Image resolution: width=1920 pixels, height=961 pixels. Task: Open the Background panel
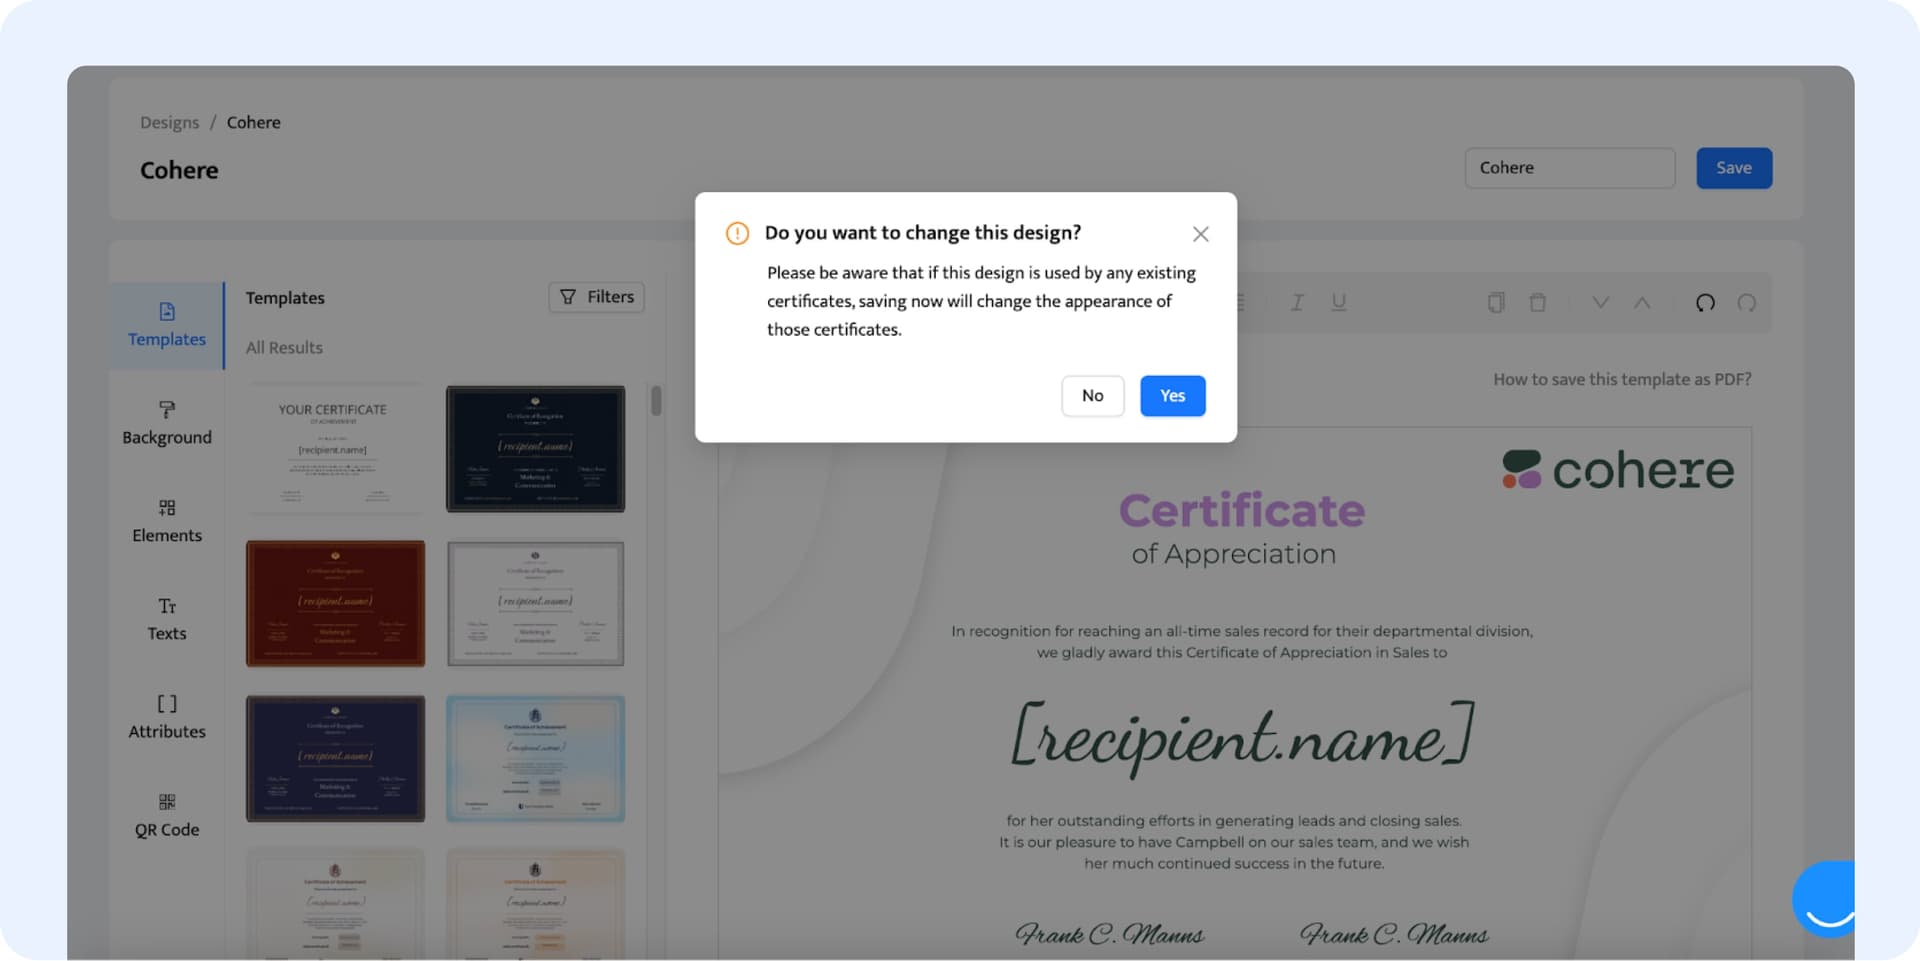pos(167,423)
